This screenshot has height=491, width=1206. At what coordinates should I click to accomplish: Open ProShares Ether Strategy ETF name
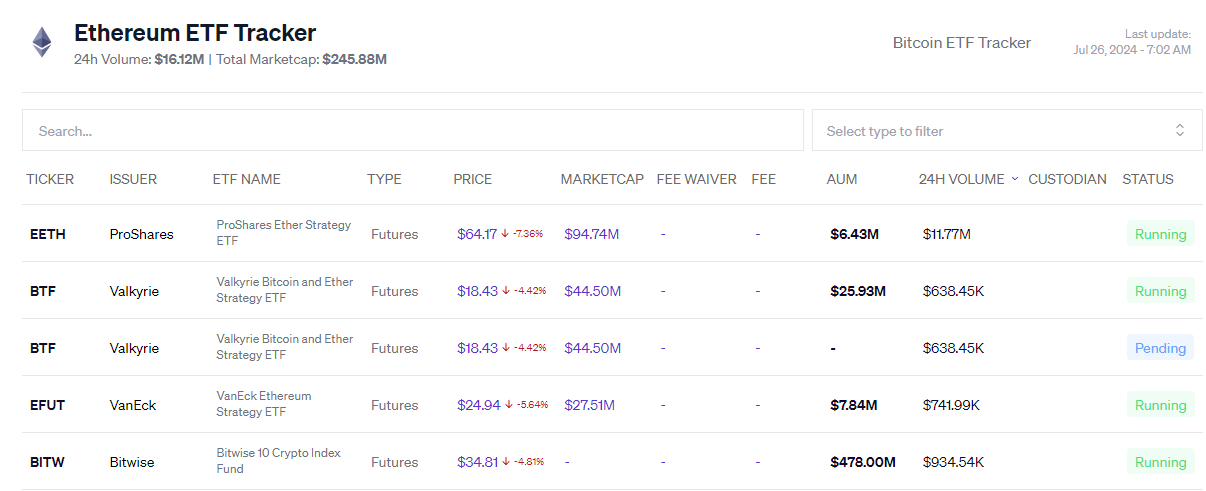click(284, 233)
